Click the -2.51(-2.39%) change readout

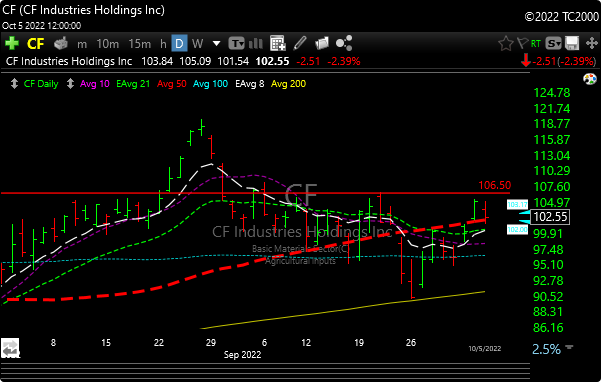pyautogui.click(x=564, y=61)
